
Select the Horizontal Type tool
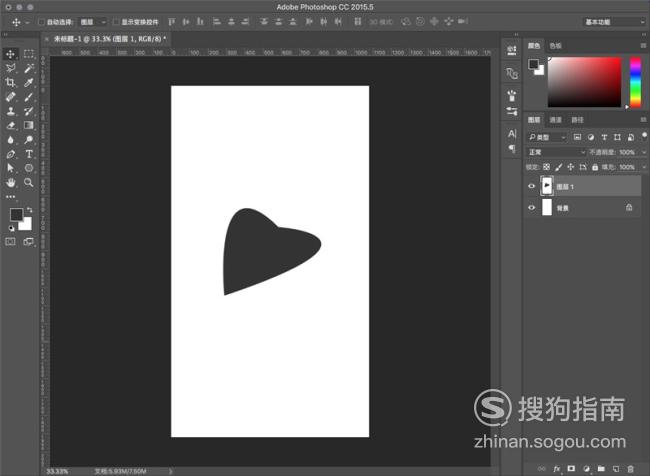[x=29, y=154]
